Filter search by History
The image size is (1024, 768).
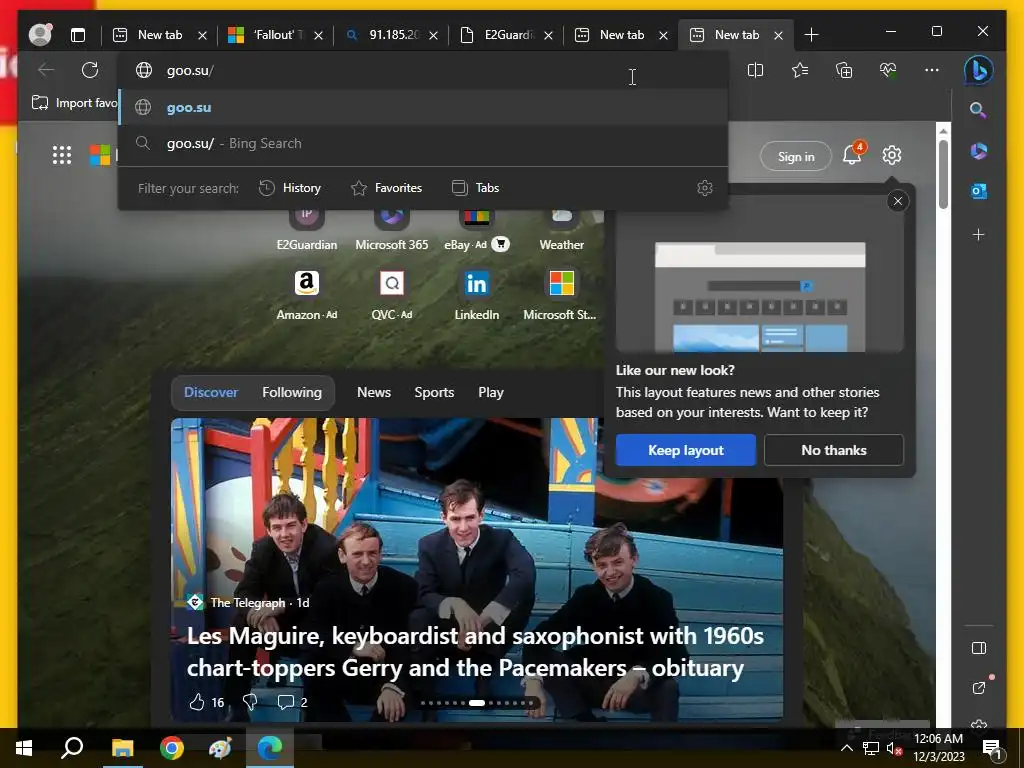pyautogui.click(x=289, y=188)
